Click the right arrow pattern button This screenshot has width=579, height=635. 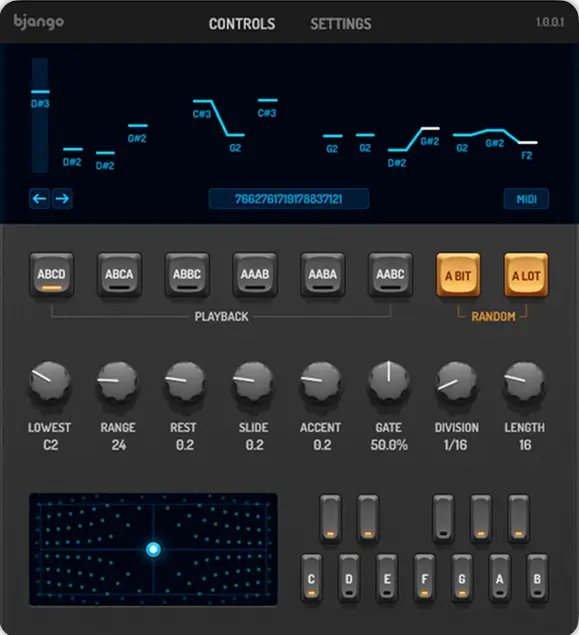coord(62,198)
